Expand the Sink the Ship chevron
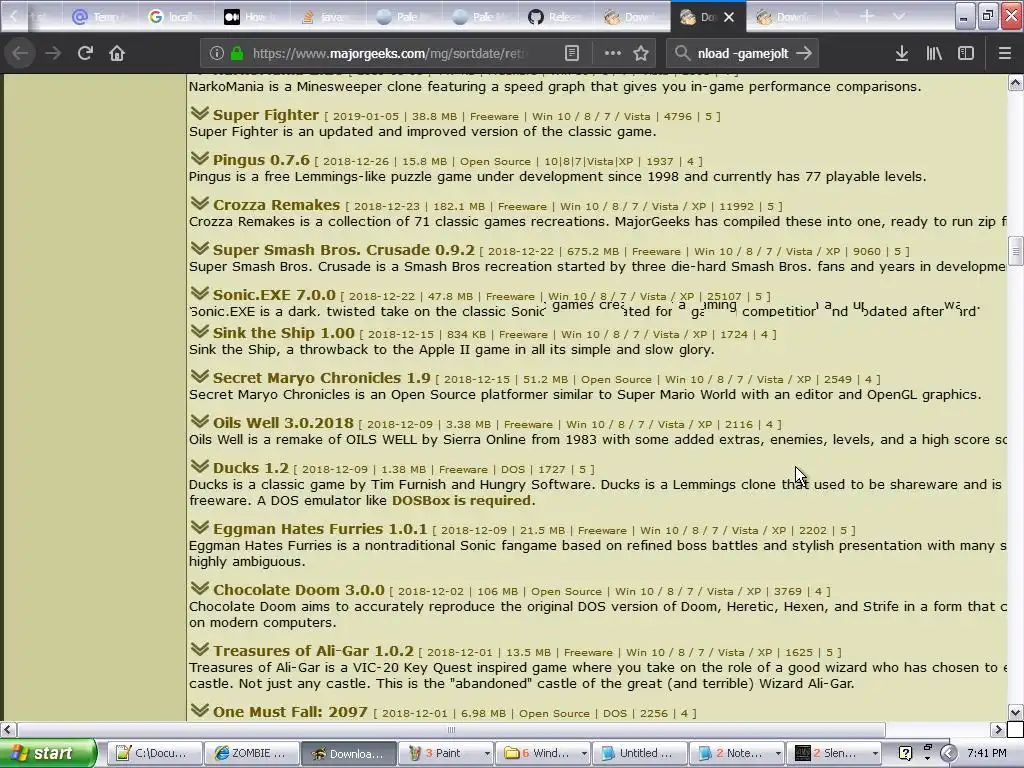1024x768 pixels. (x=200, y=332)
